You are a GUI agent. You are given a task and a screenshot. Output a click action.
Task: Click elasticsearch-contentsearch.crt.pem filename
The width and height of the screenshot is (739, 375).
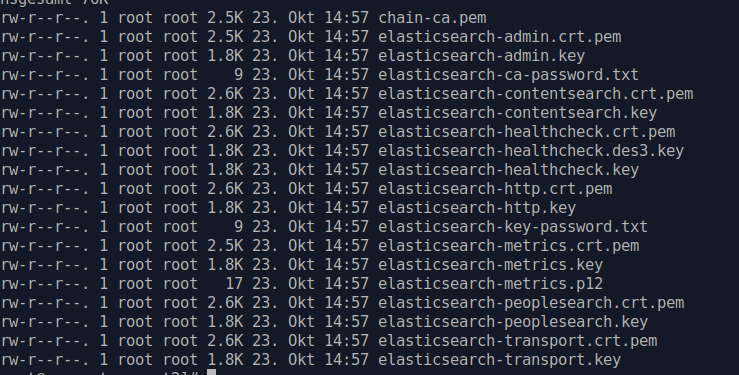click(x=536, y=94)
